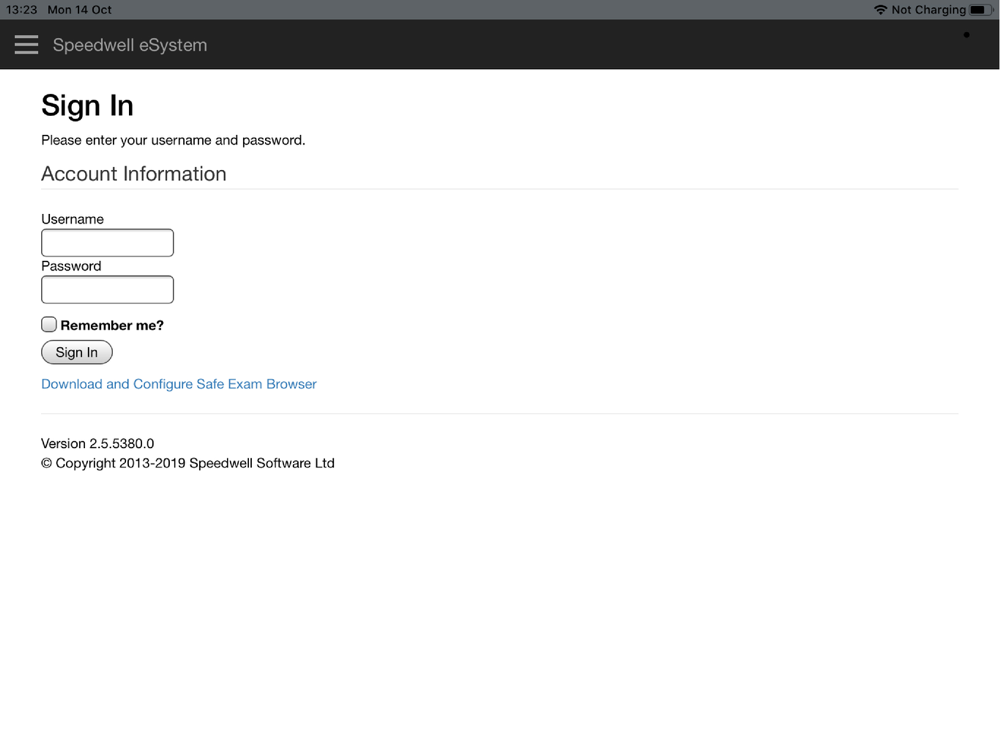This screenshot has height=750, width=1000.
Task: Click the Username label
Action: pos(73,219)
